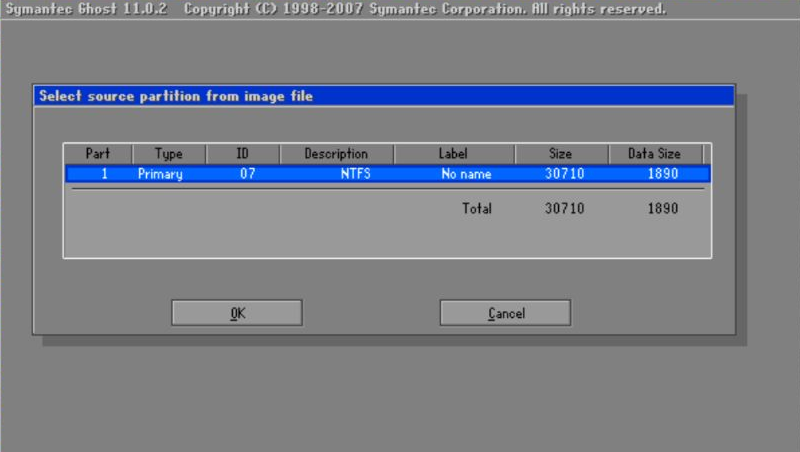Click the 1890 value in Total row
This screenshot has height=452, width=800.
pyautogui.click(x=661, y=209)
